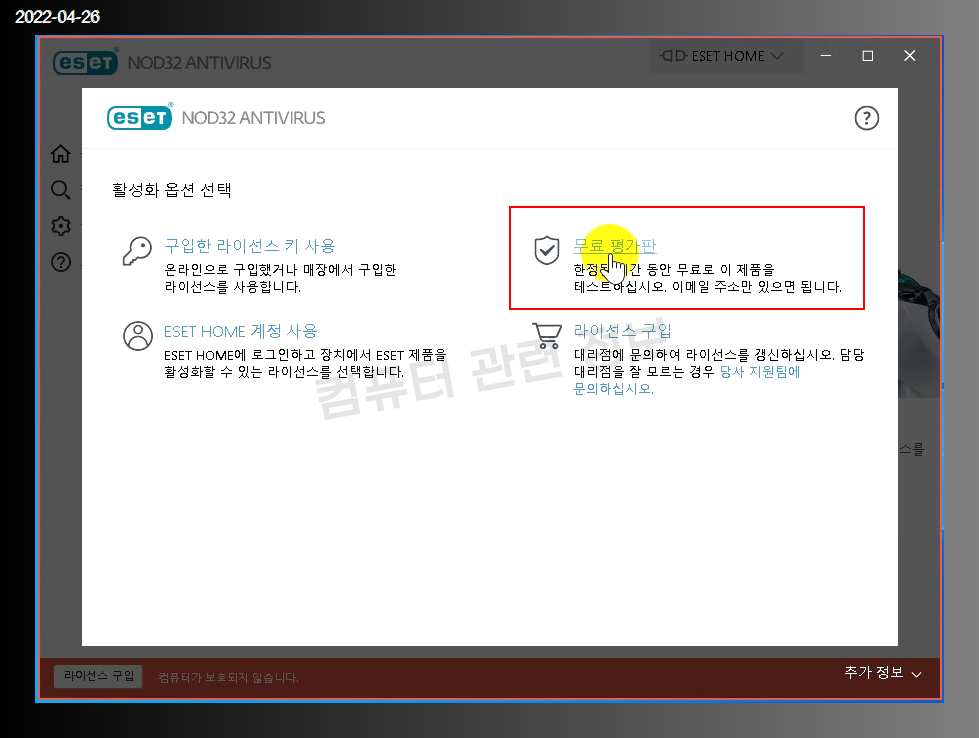Open the help question mark in dialog header
This screenshot has width=979, height=738.
[x=867, y=118]
